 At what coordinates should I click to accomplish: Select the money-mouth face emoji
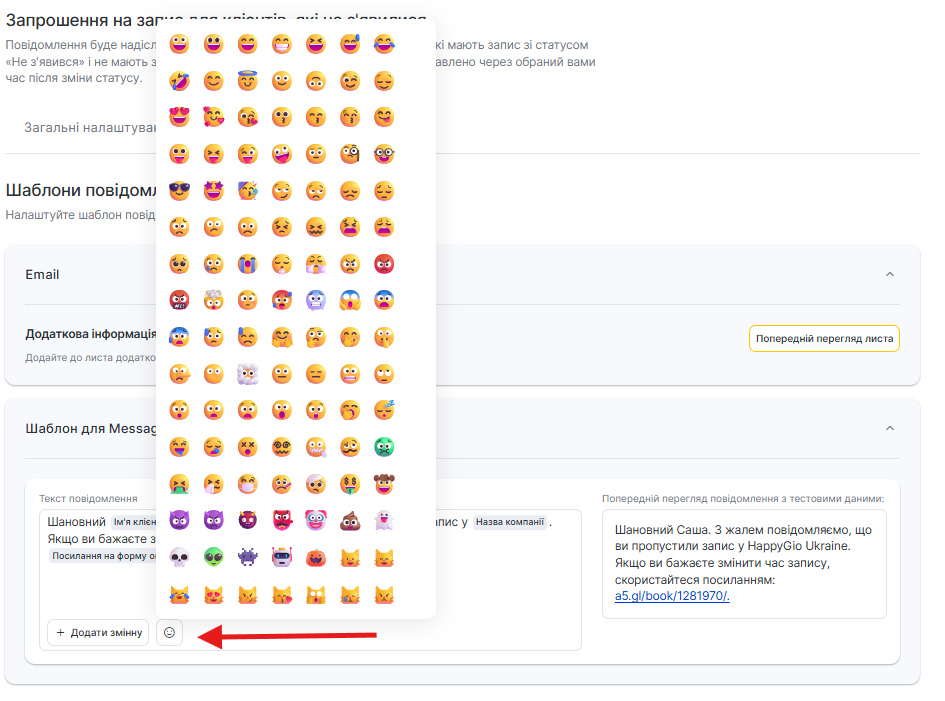point(350,483)
